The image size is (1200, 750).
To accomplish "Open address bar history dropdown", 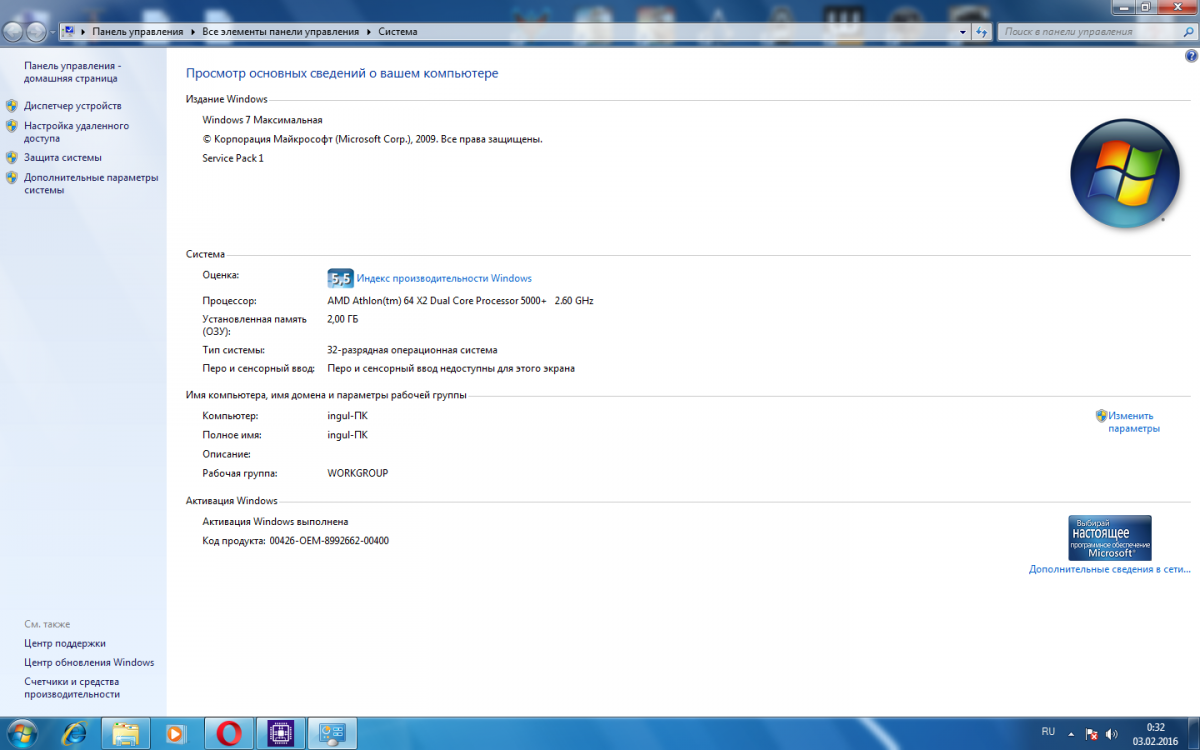I will [x=964, y=32].
